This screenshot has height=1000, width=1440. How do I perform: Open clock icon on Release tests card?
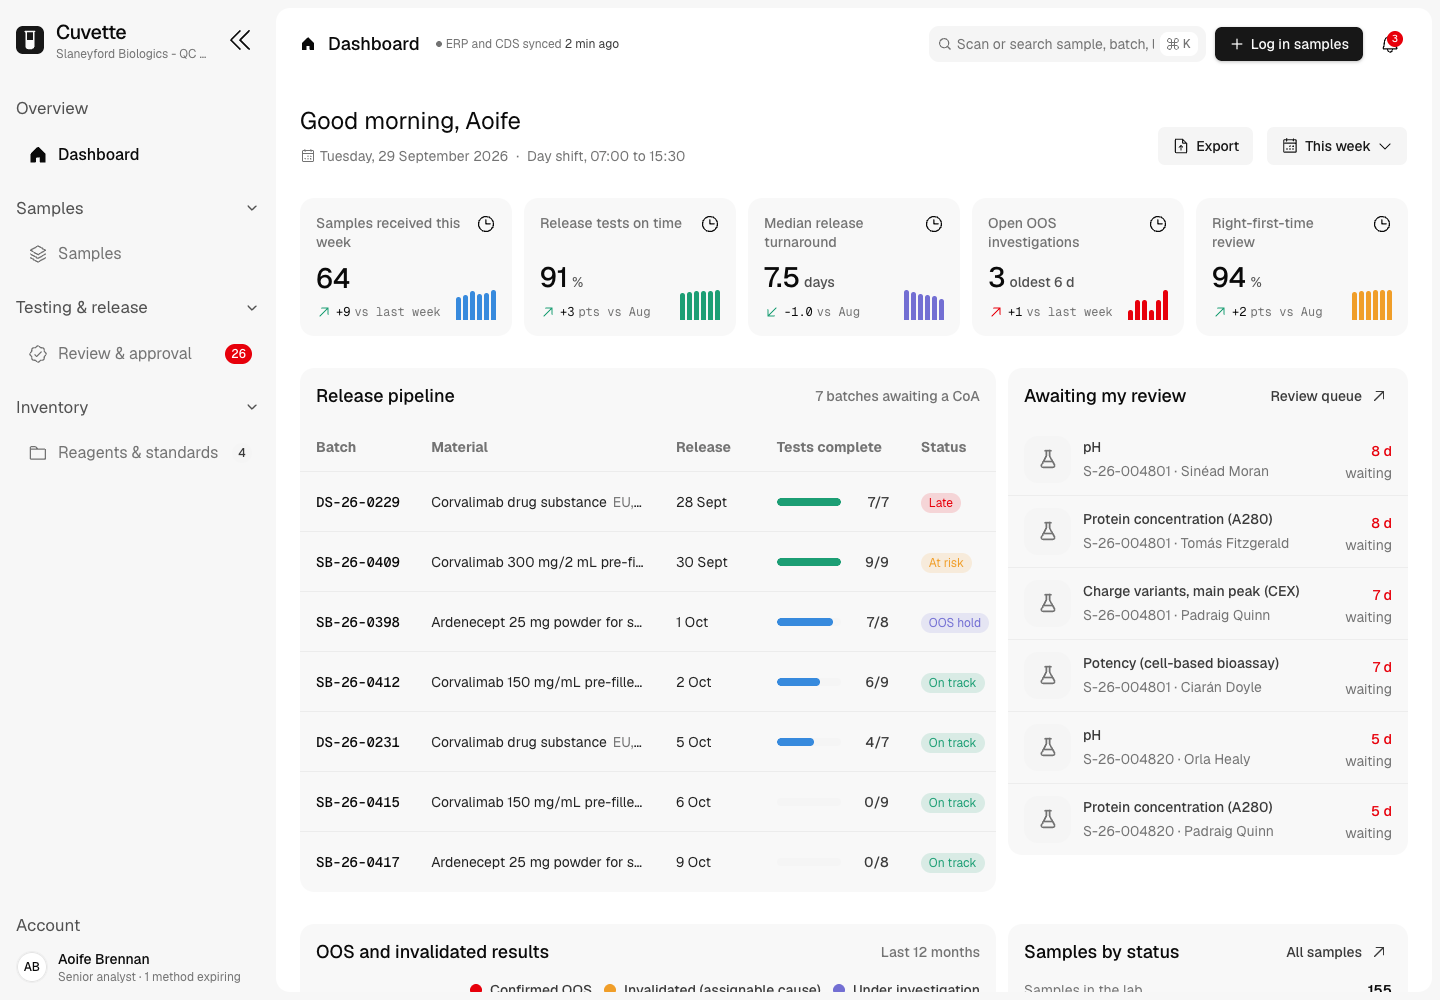click(710, 224)
